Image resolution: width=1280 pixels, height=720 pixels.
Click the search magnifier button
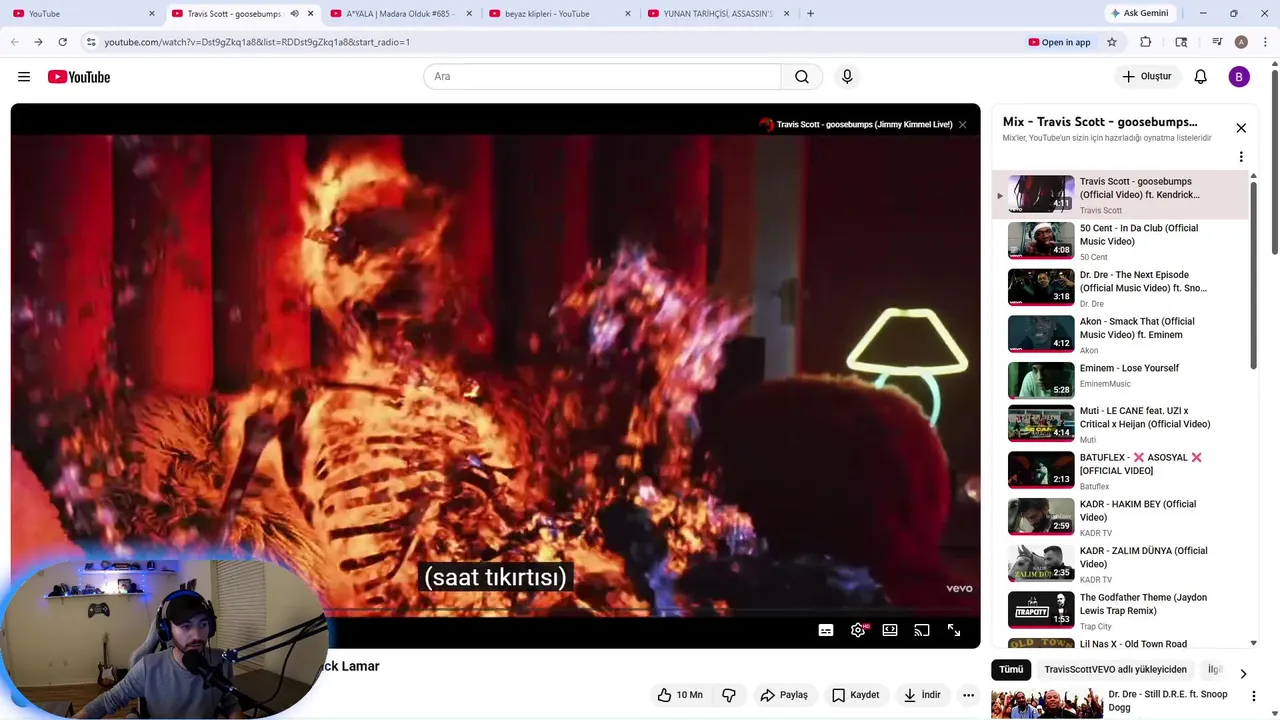[802, 77]
